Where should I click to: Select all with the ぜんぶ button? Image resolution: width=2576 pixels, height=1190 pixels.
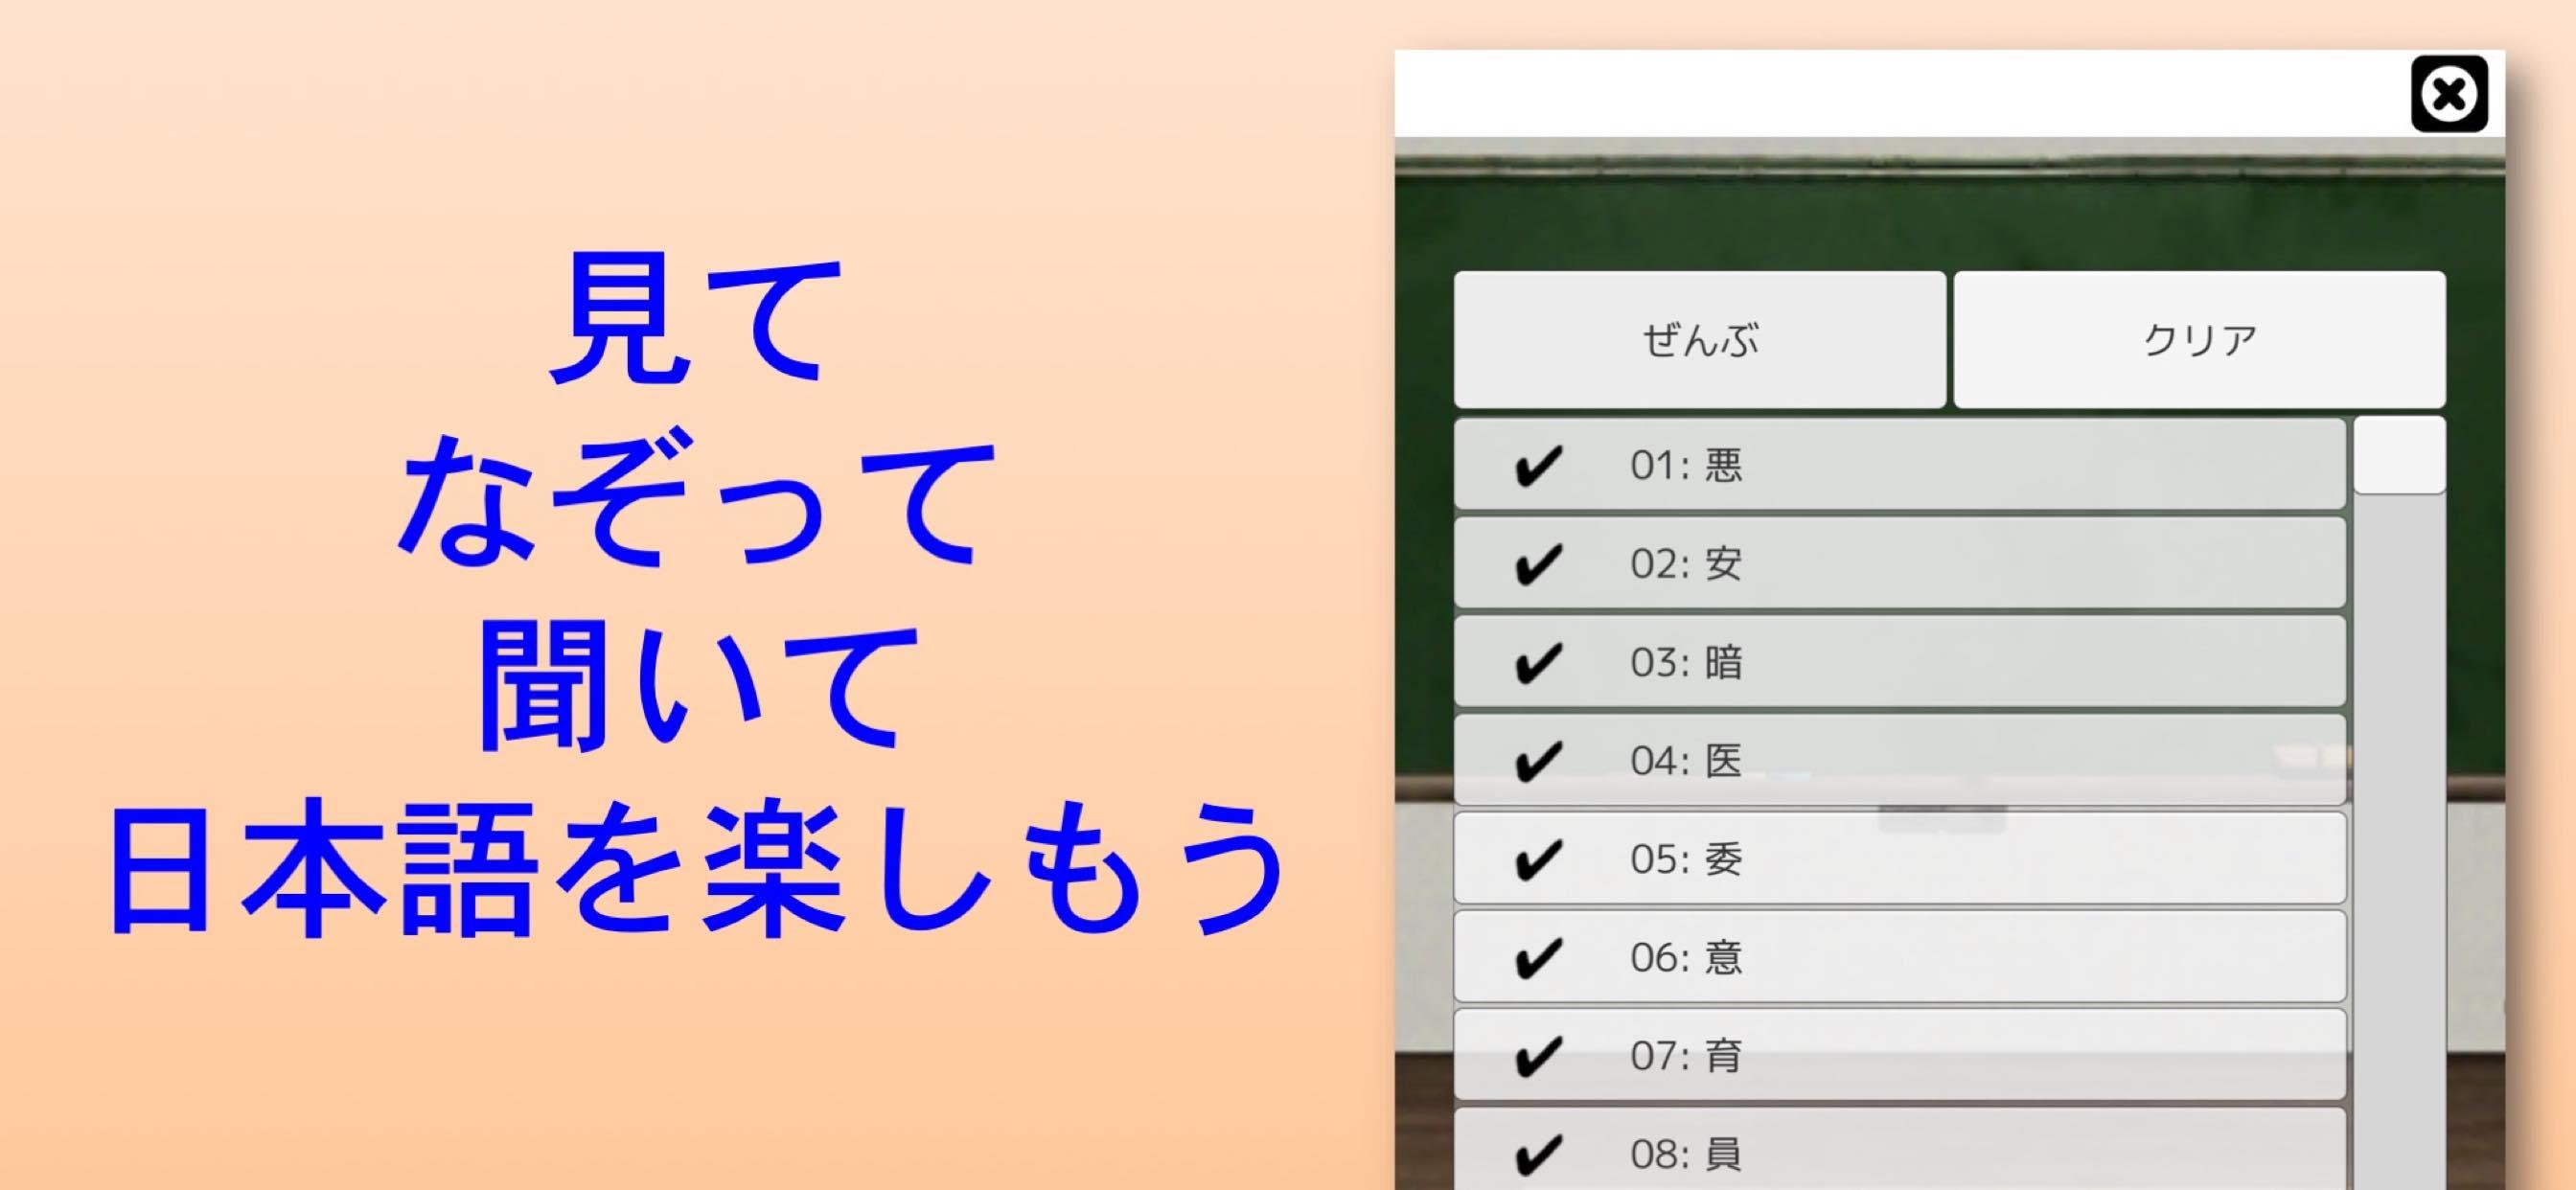click(x=1699, y=340)
